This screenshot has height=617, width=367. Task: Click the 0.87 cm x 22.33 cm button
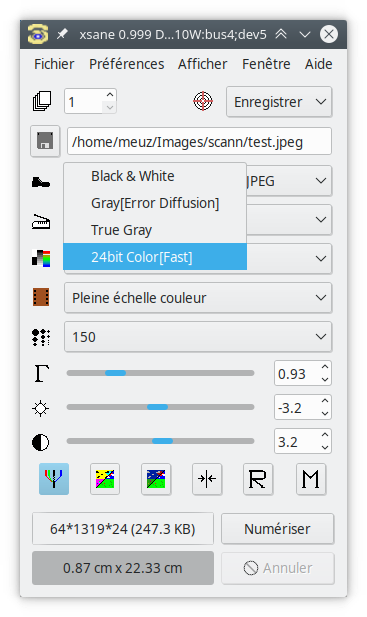click(123, 568)
